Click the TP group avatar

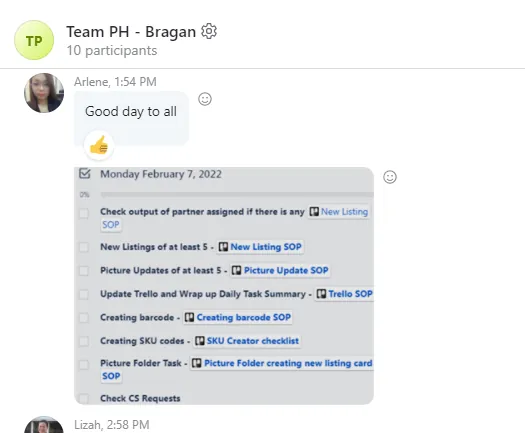tap(34, 40)
